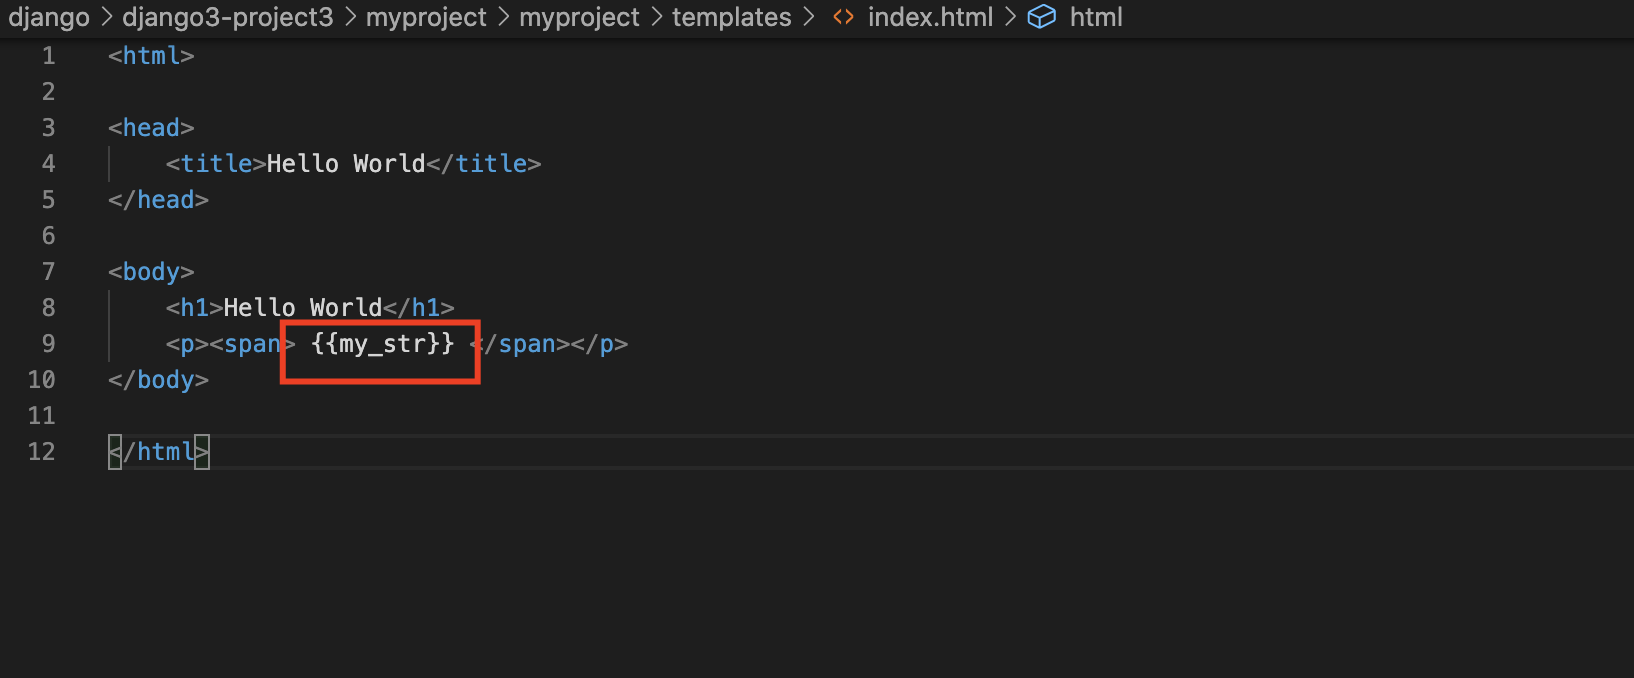This screenshot has width=1634, height=678.
Task: Click the HTML file icon in breadcrumb
Action: (x=843, y=17)
